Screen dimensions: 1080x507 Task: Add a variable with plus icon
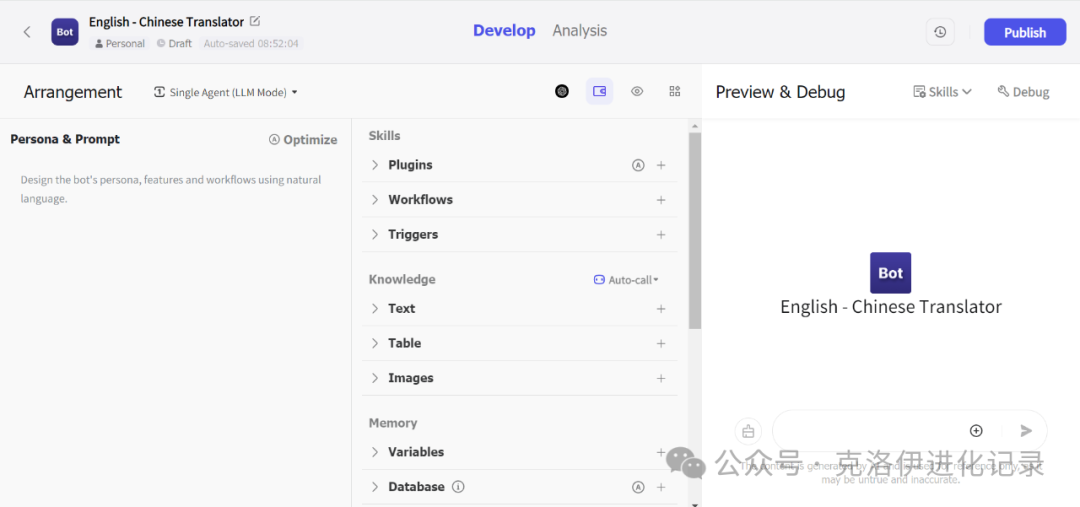click(661, 452)
